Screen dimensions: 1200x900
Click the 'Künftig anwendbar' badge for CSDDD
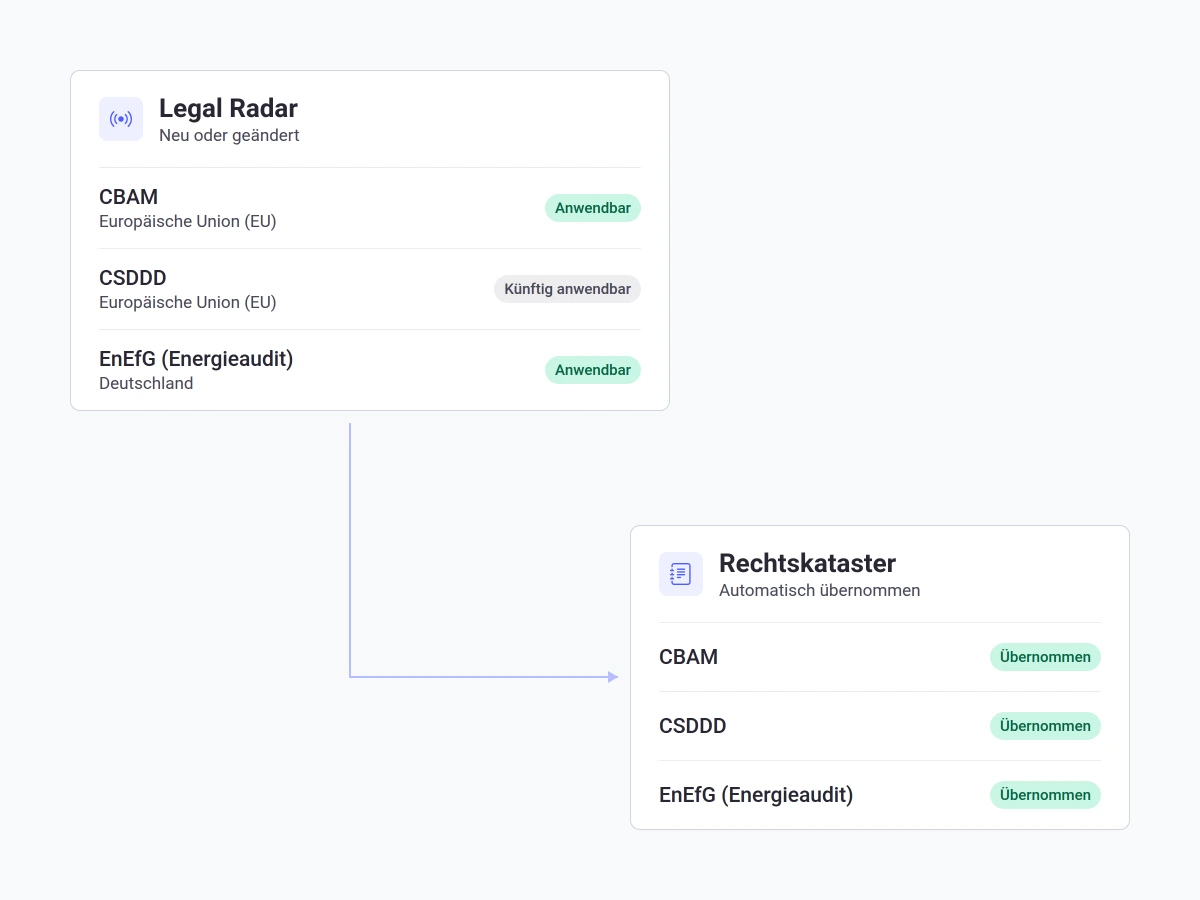[x=567, y=289]
